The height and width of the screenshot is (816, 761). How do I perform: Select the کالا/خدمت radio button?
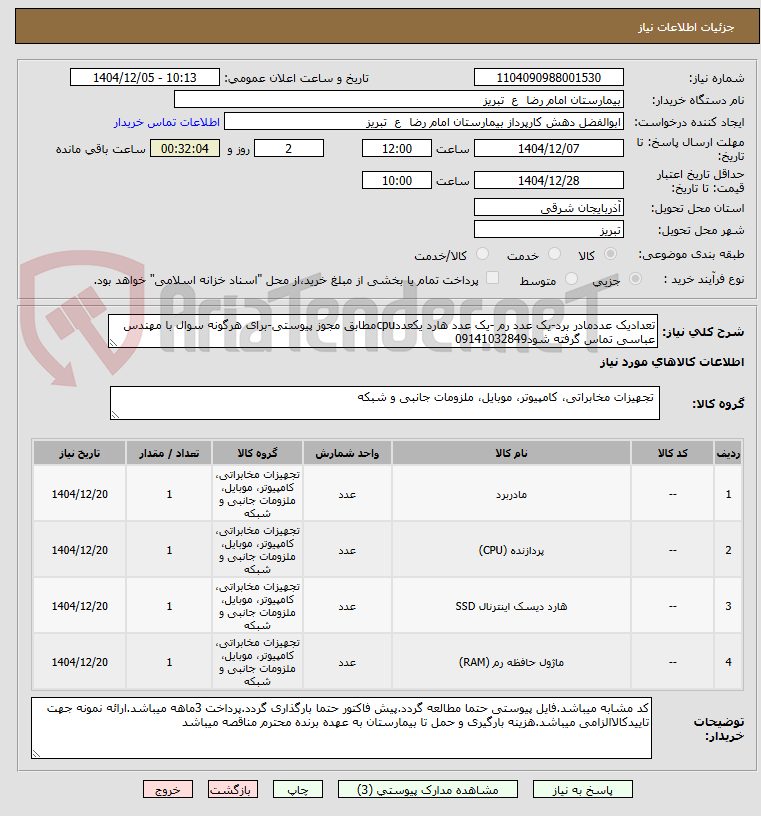[x=482, y=254]
